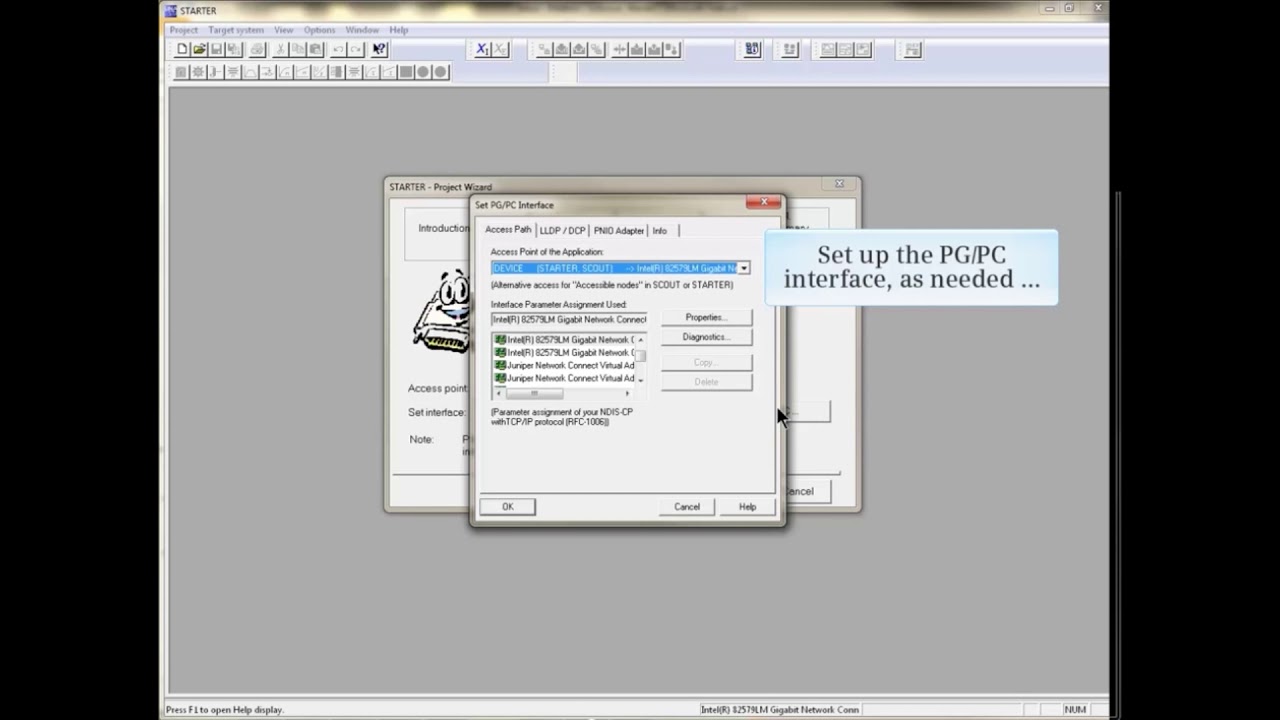Screen dimensions: 1280x720
Task: Open the Window menu
Action: [x=362, y=30]
